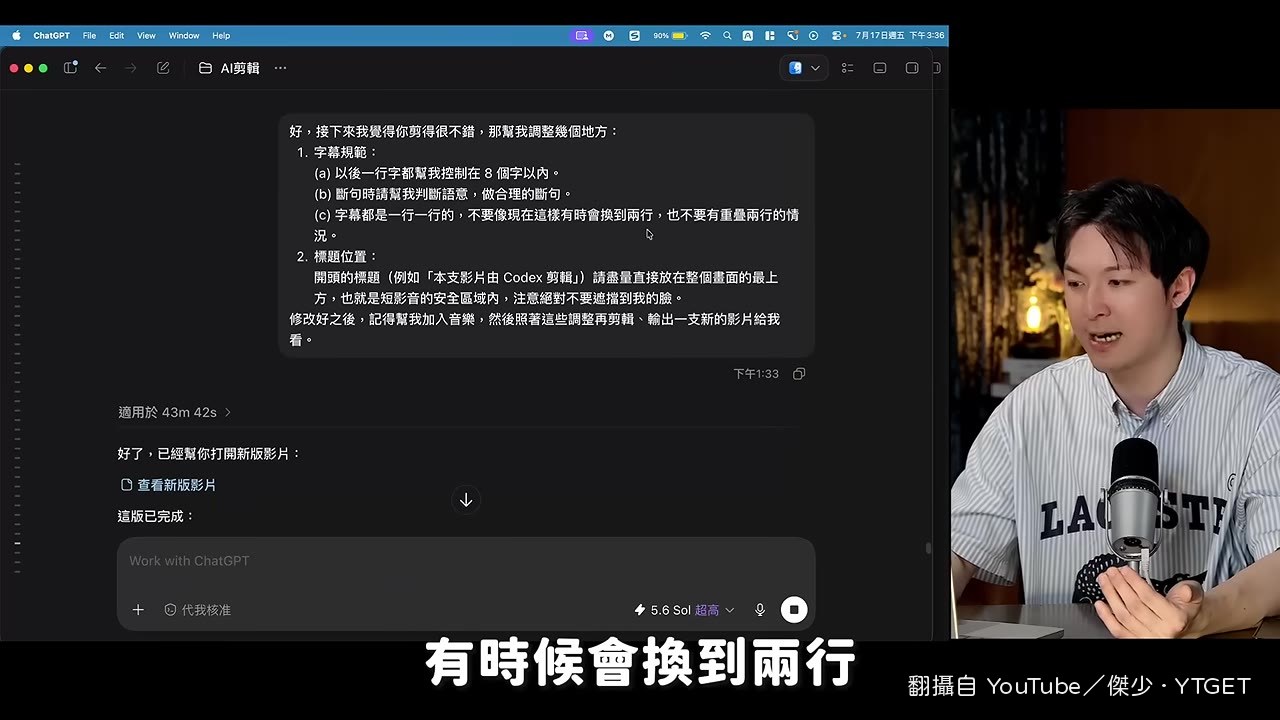Click the task list icon in toolbar
1280x720 pixels.
click(847, 68)
